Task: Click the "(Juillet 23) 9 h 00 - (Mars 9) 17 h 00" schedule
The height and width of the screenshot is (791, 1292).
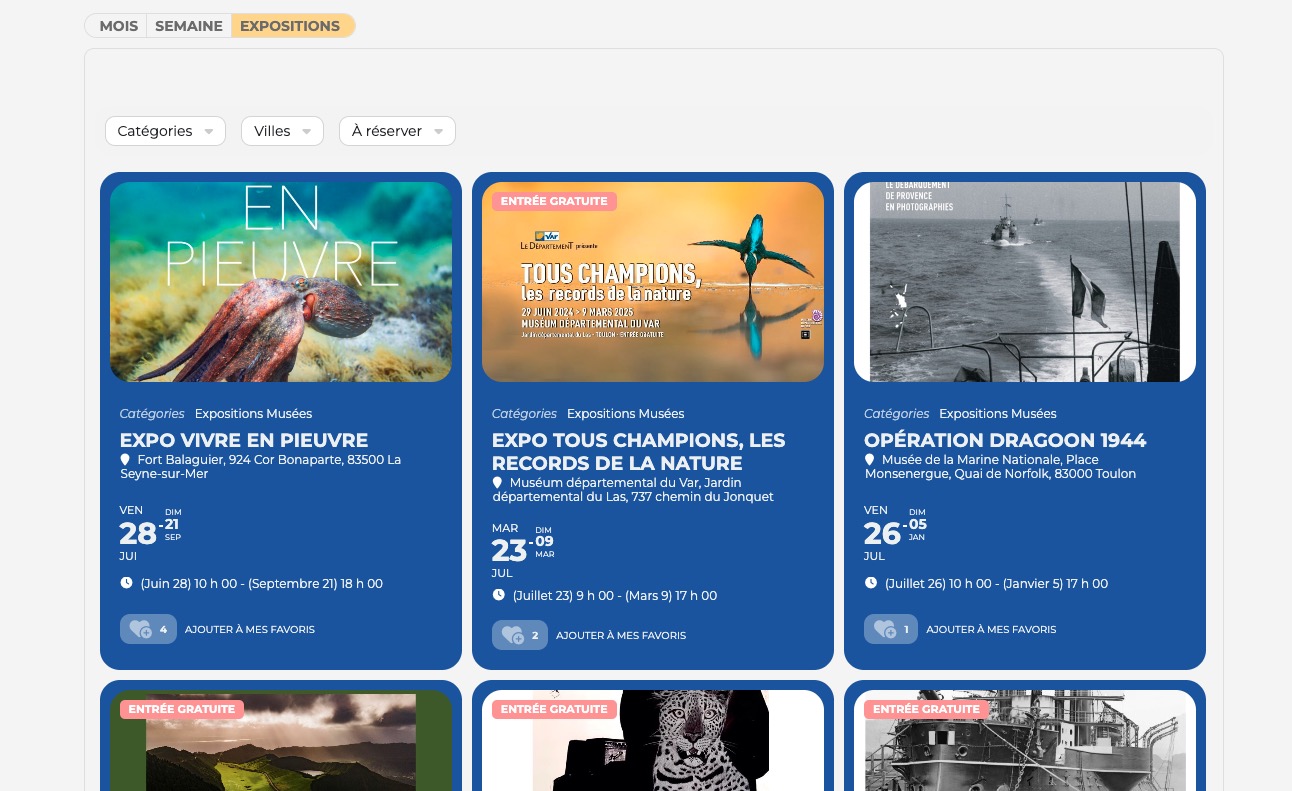Action: [x=615, y=596]
